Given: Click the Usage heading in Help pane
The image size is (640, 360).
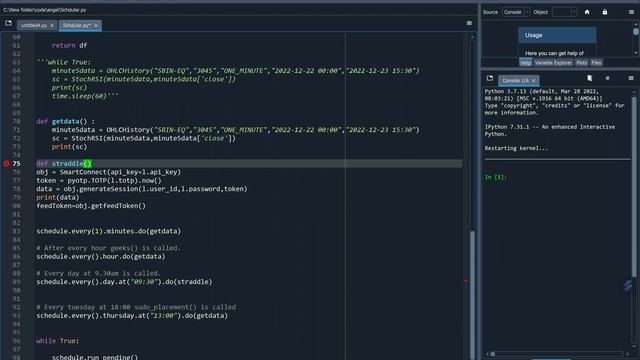Looking at the screenshot, I should point(533,36).
